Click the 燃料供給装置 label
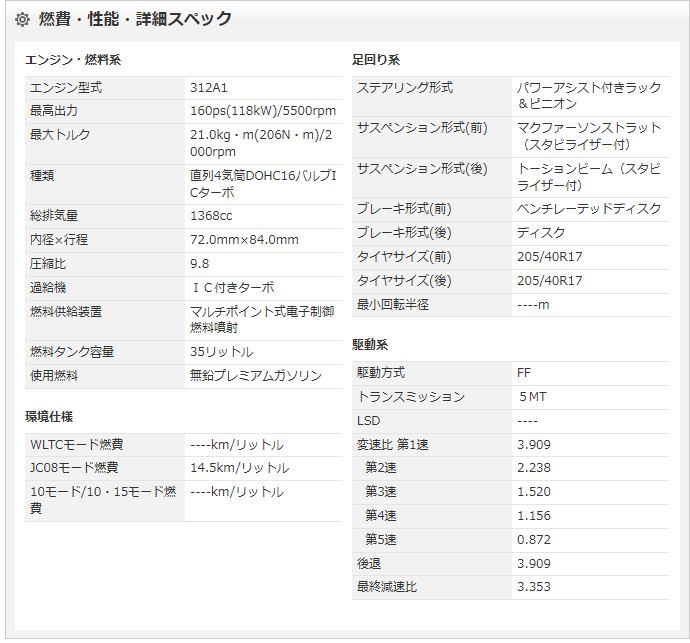 [x=66, y=312]
